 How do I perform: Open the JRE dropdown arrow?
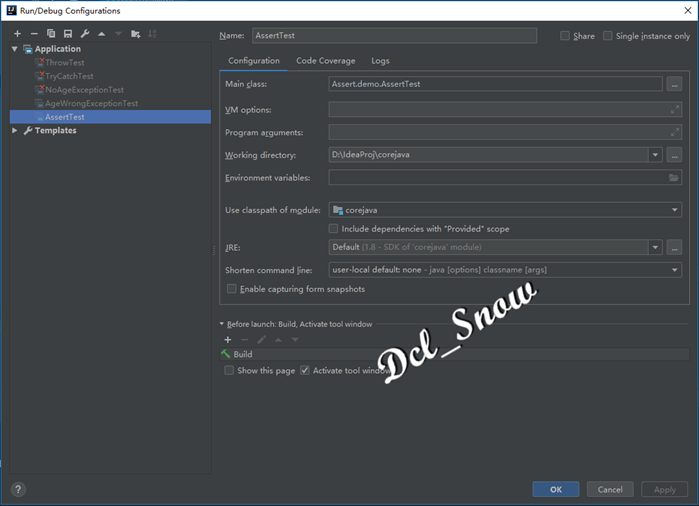click(x=655, y=247)
